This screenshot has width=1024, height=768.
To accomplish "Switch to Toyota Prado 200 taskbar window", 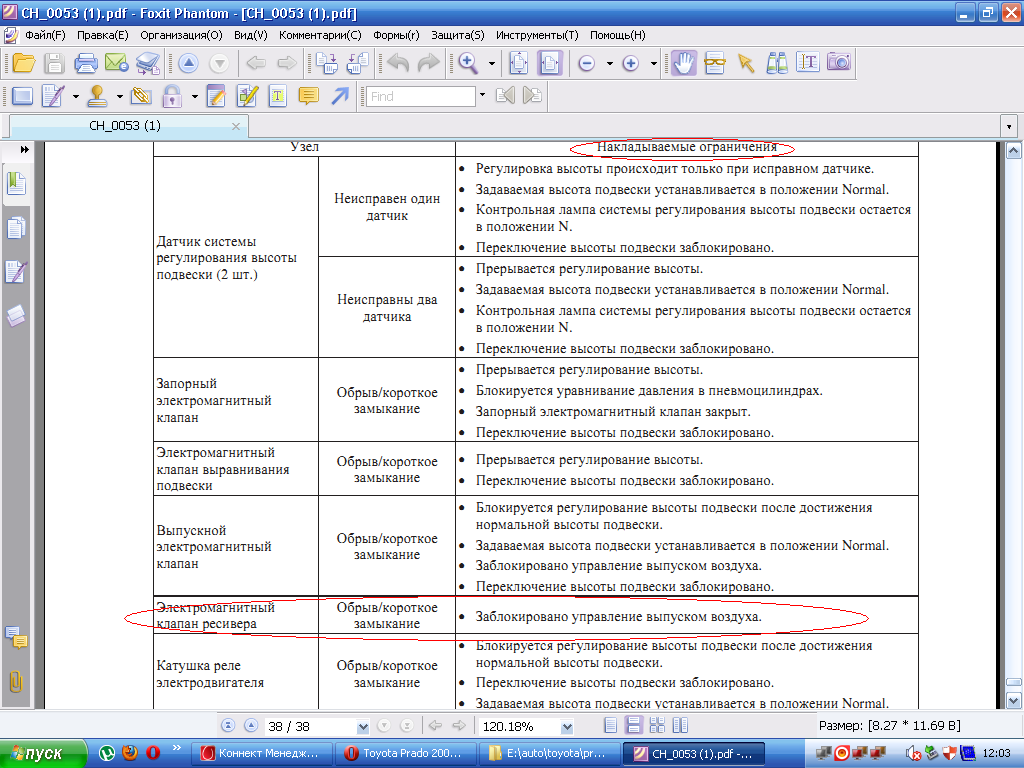I will (404, 754).
